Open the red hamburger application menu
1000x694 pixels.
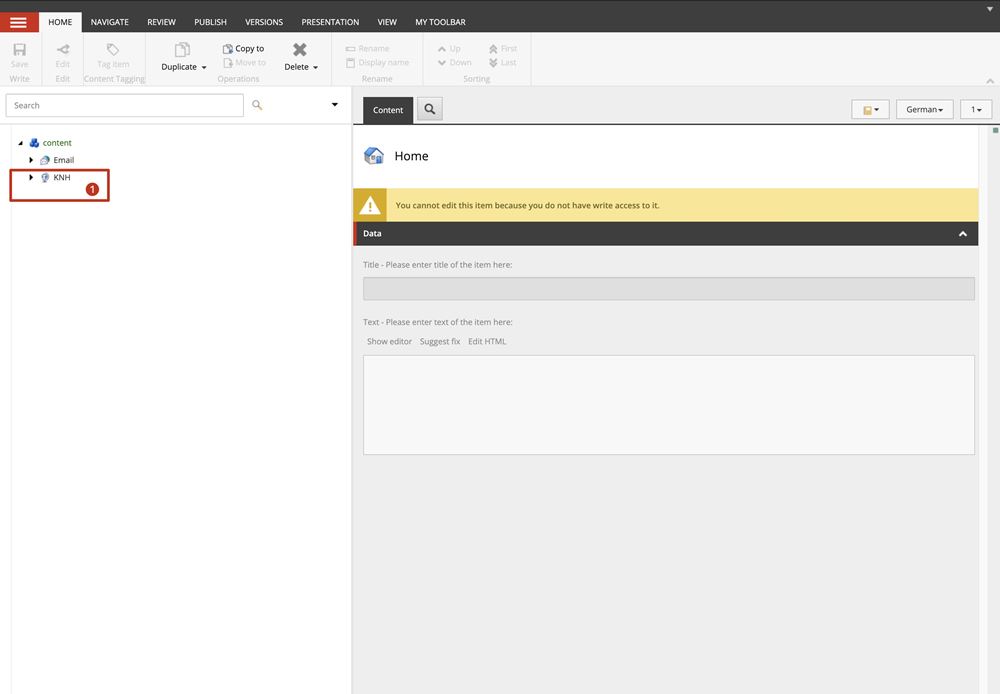coord(19,22)
